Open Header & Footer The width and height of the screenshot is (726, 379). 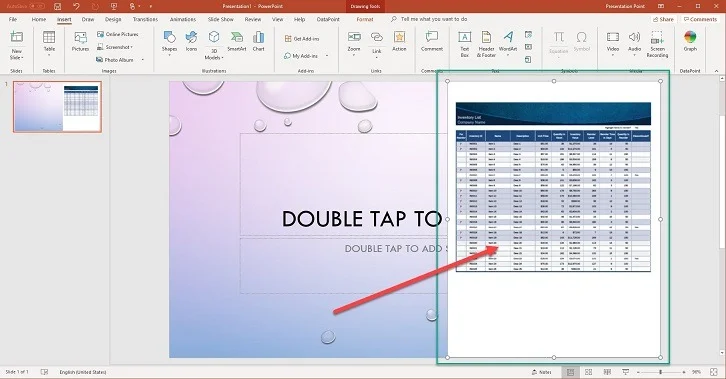pos(486,44)
